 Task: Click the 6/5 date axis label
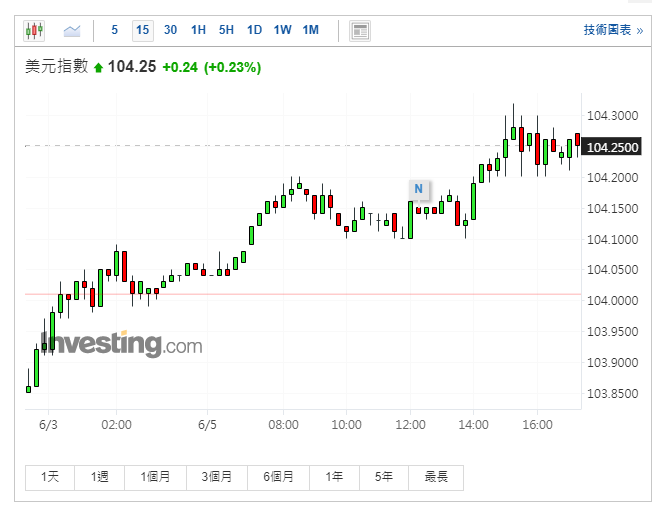(x=207, y=425)
